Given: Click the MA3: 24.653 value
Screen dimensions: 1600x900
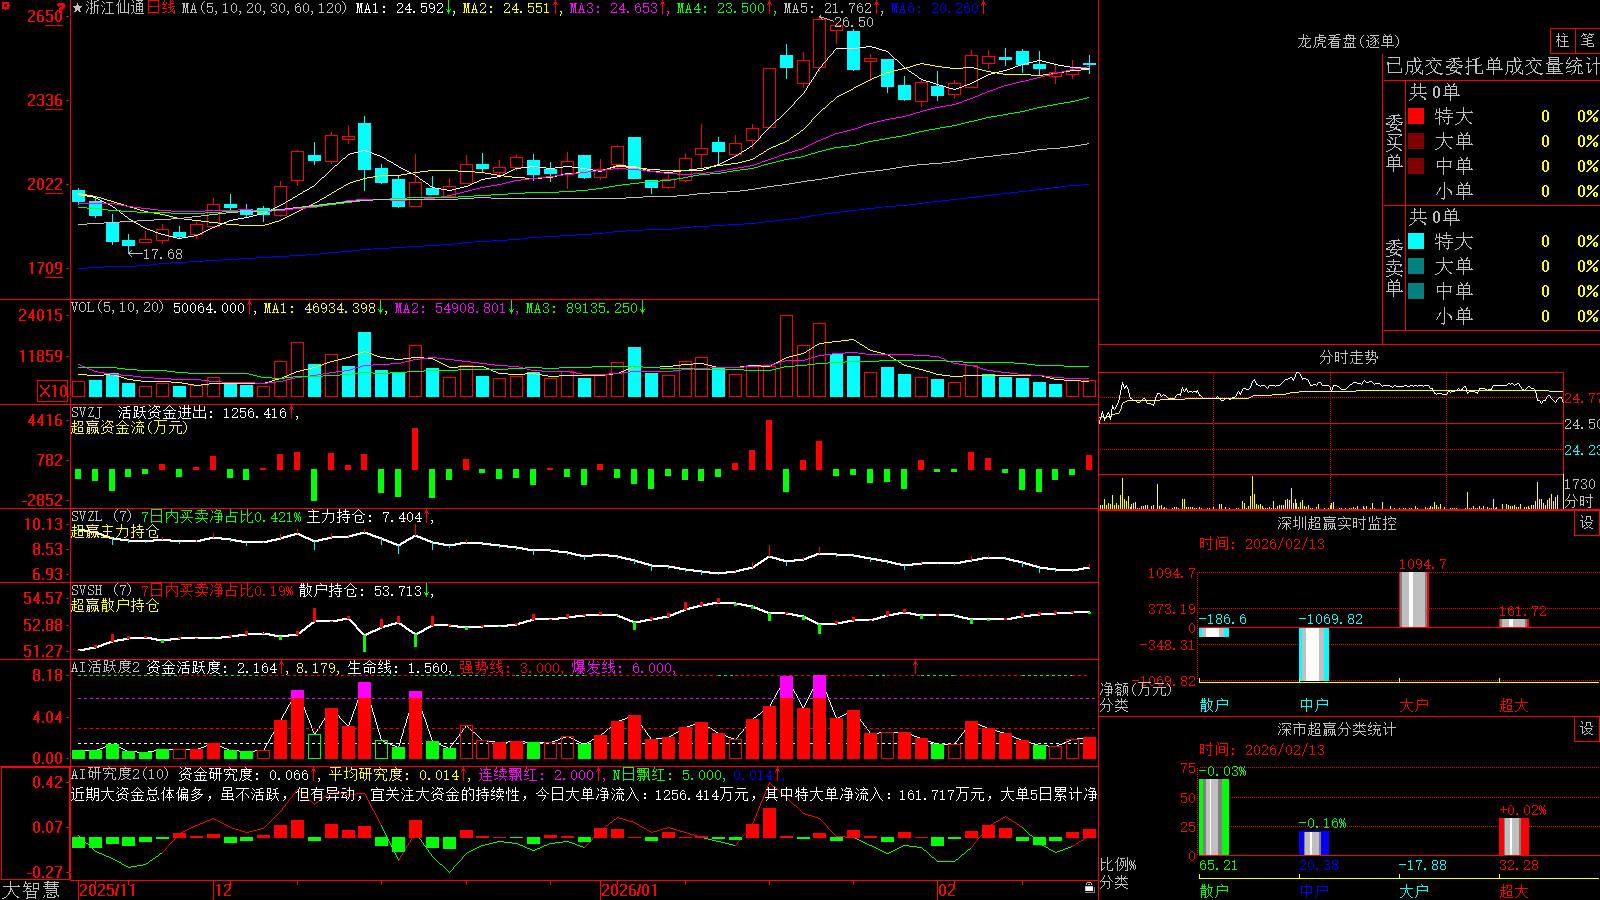Looking at the screenshot, I should [x=617, y=8].
